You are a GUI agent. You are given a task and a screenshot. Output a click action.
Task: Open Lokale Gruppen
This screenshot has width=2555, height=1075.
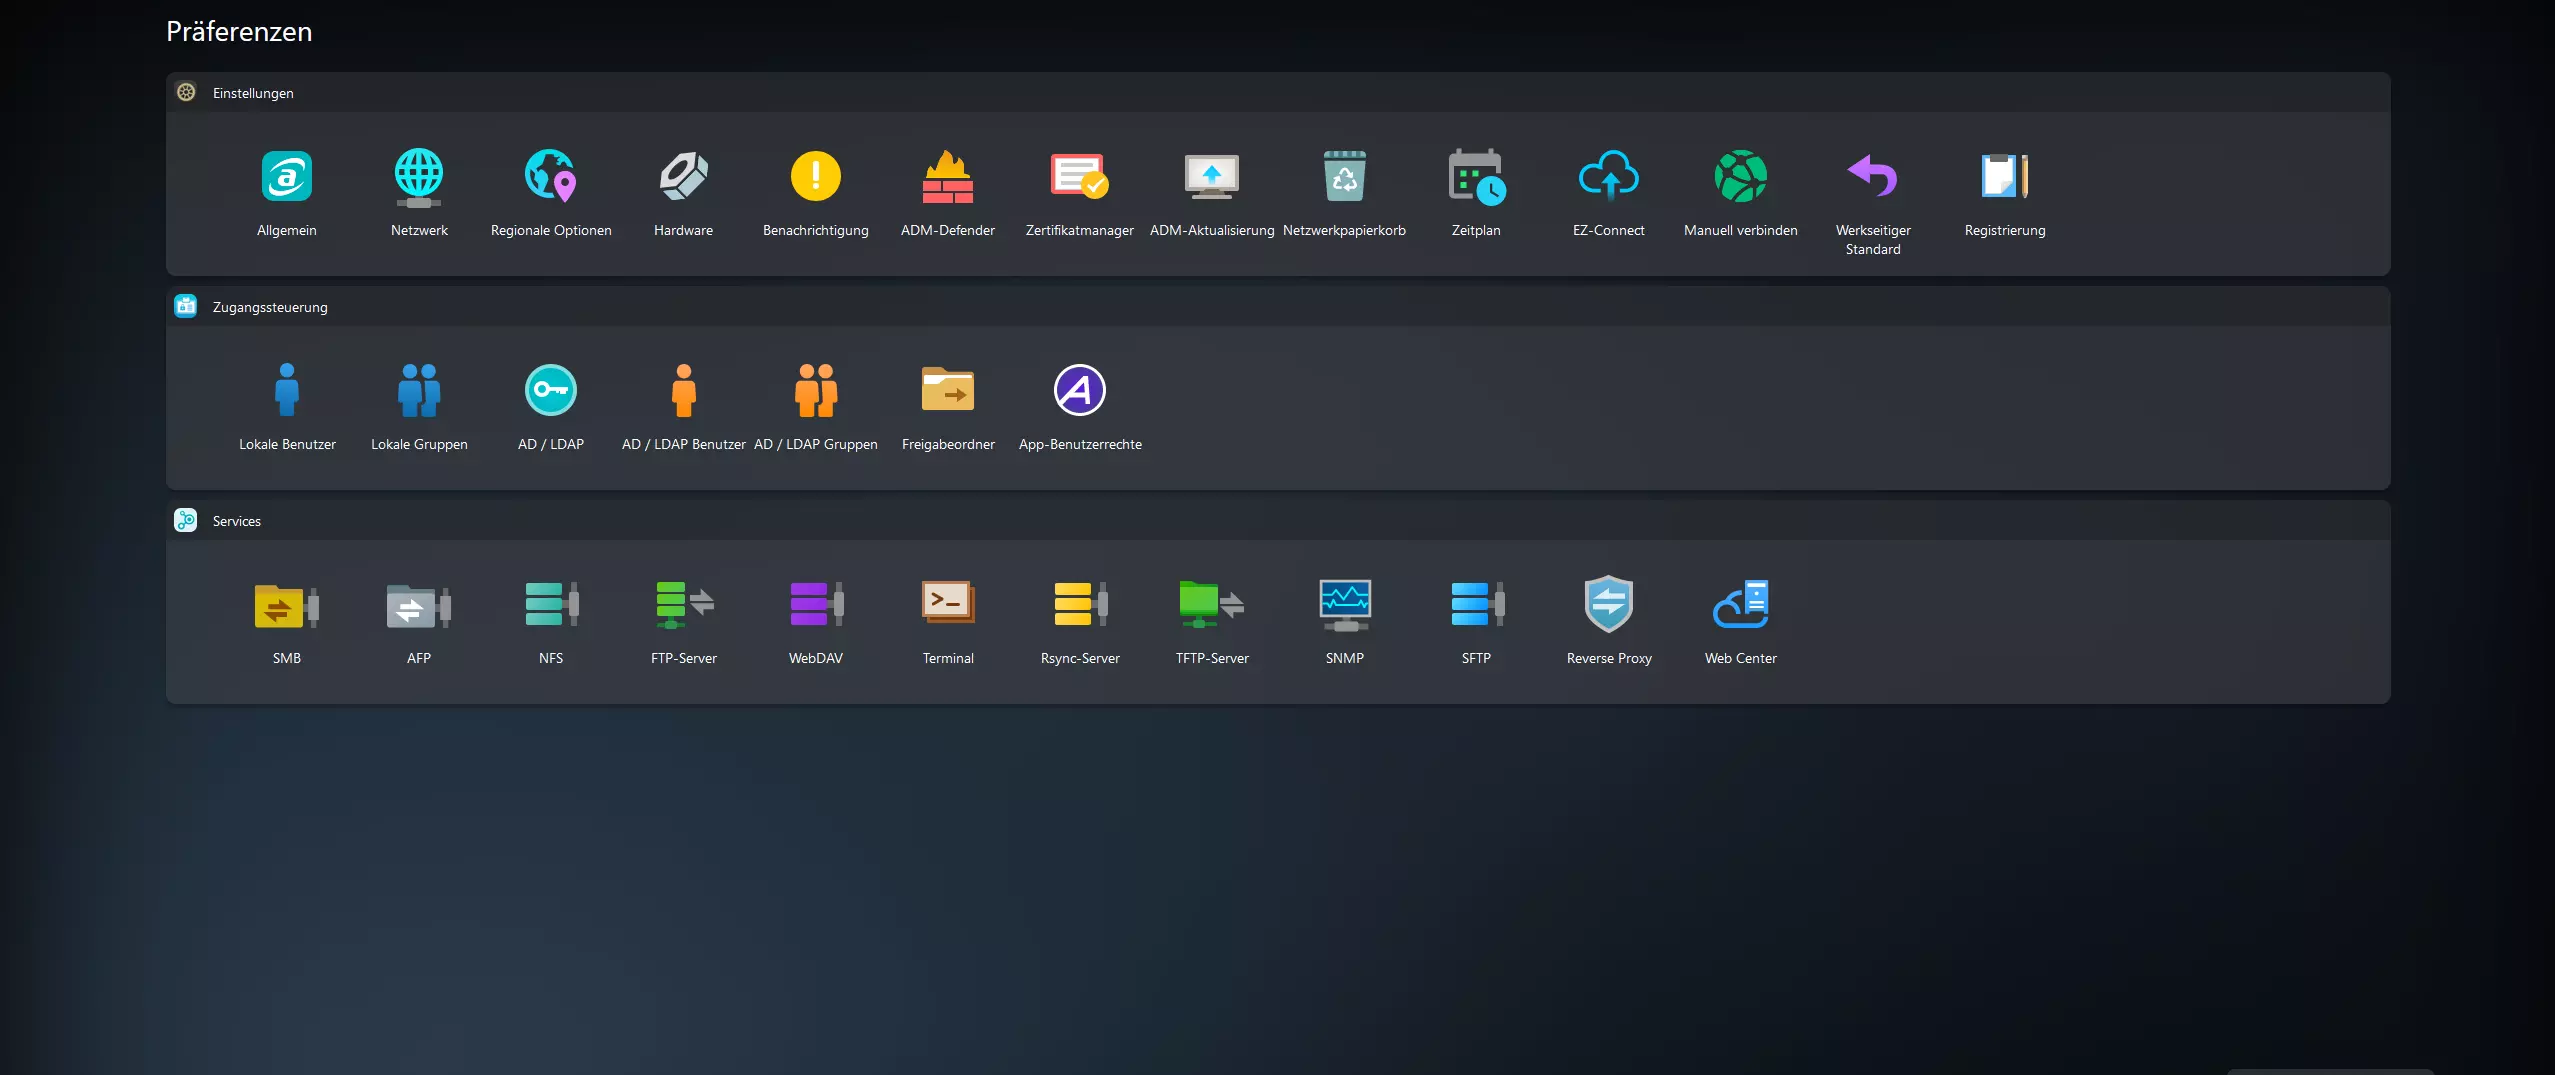419,391
